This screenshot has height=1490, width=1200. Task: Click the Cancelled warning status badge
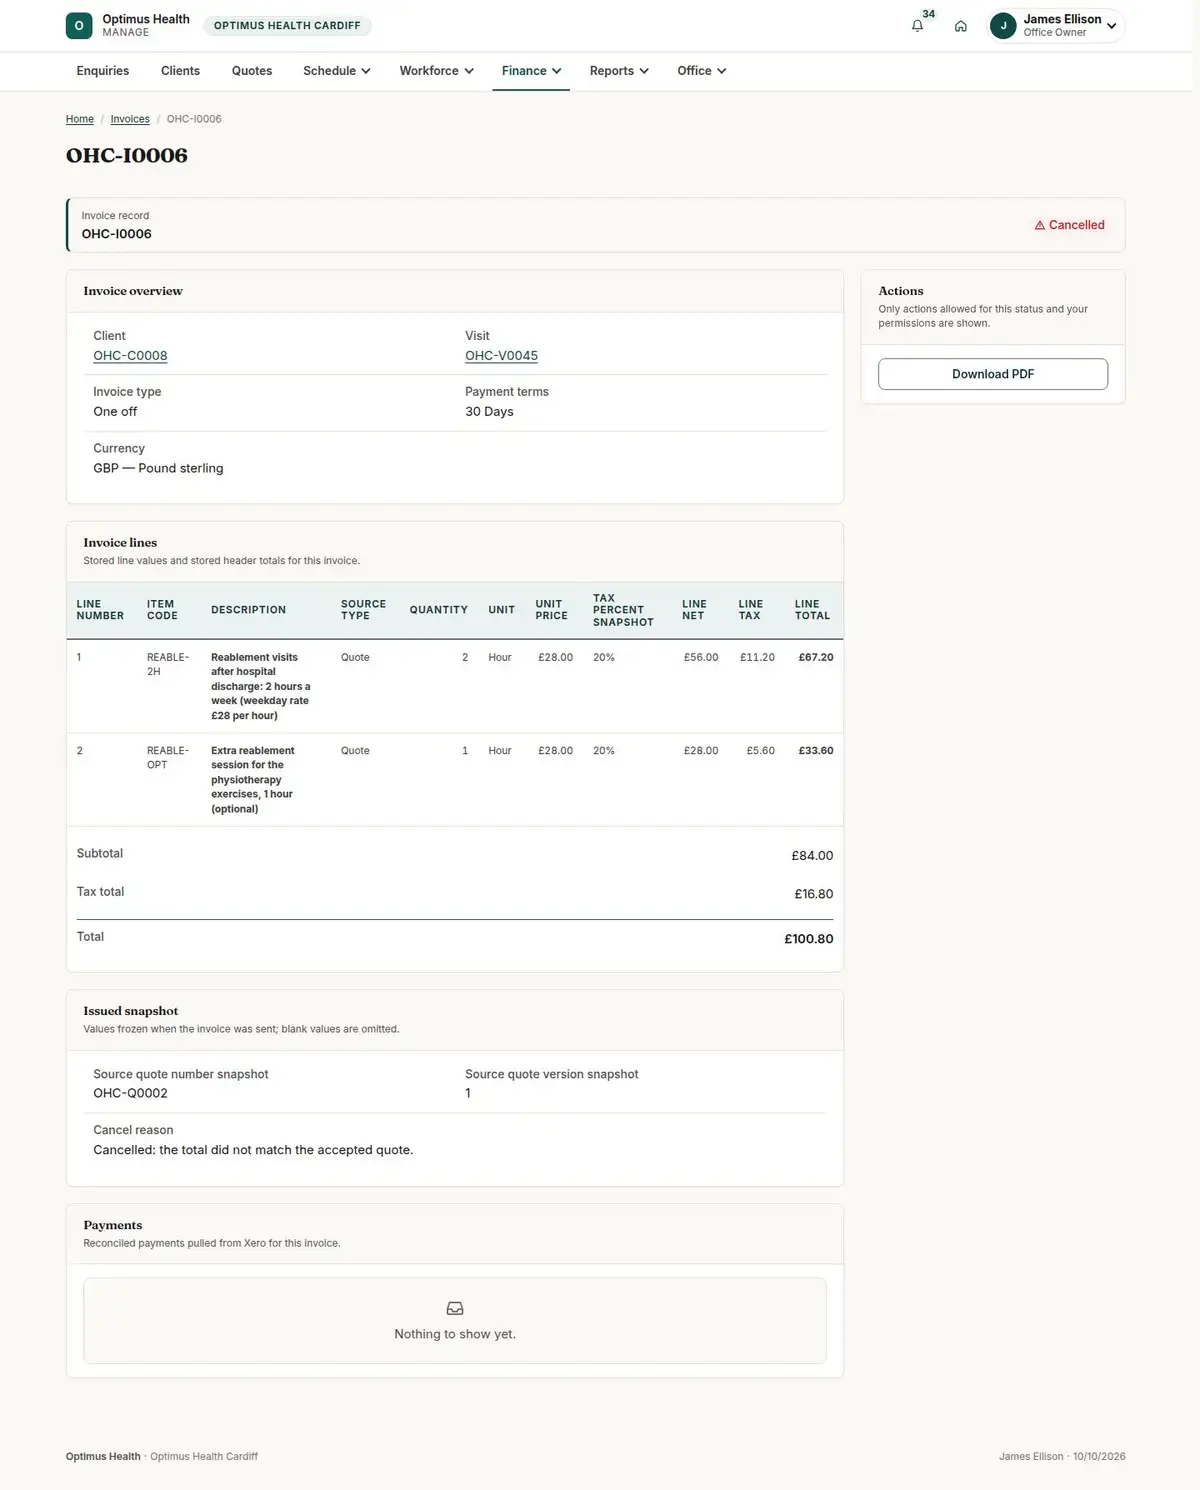point(1069,225)
